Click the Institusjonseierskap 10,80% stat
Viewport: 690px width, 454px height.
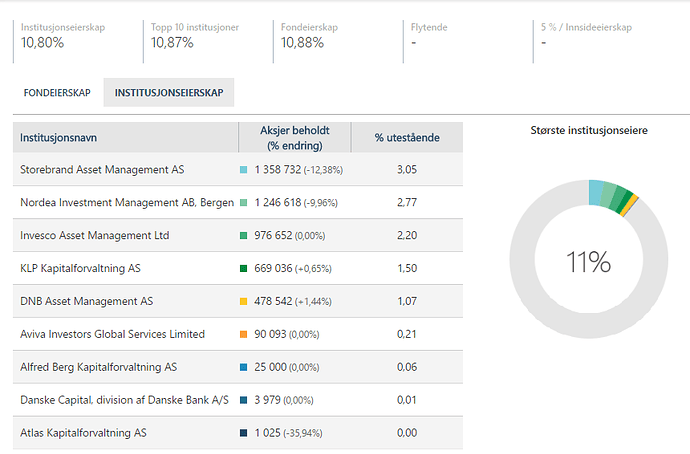pyautogui.click(x=63, y=35)
